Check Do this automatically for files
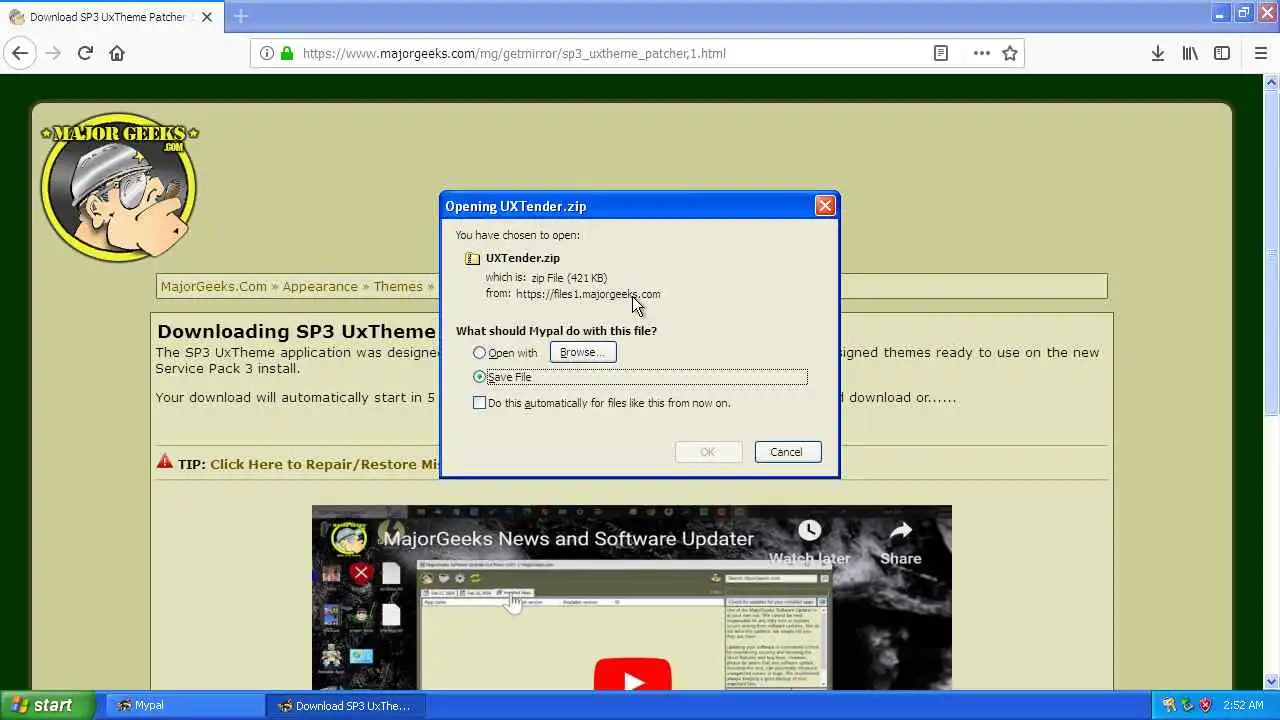1280x720 pixels. click(479, 403)
